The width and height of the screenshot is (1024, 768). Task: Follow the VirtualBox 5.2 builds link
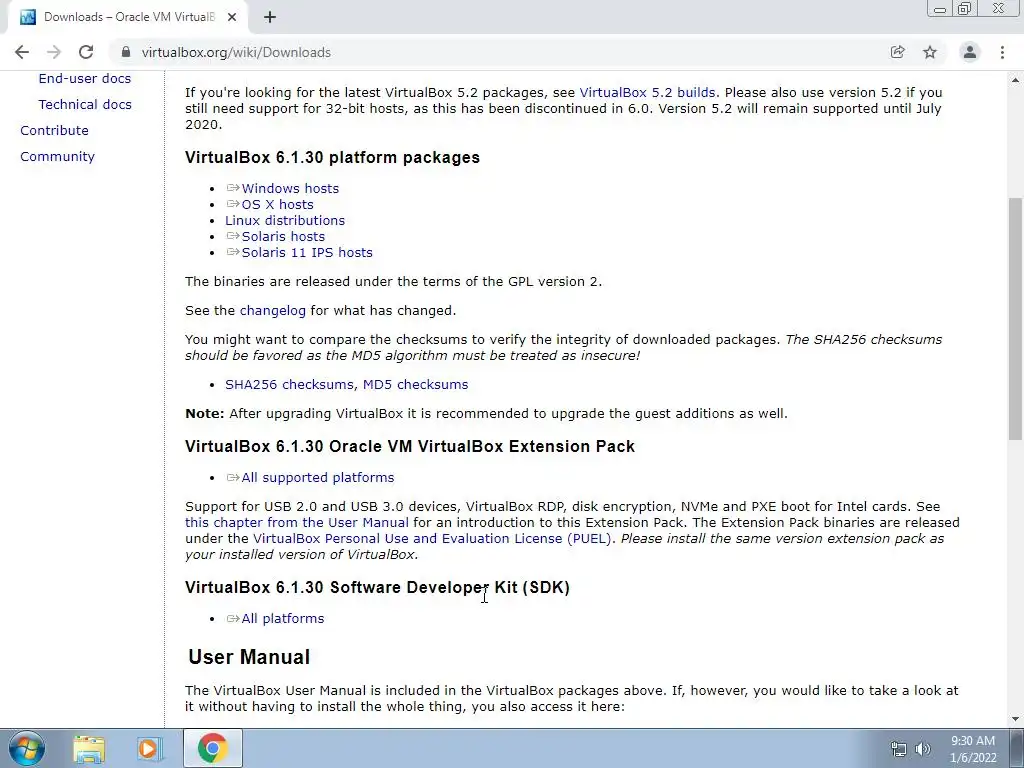click(x=647, y=93)
